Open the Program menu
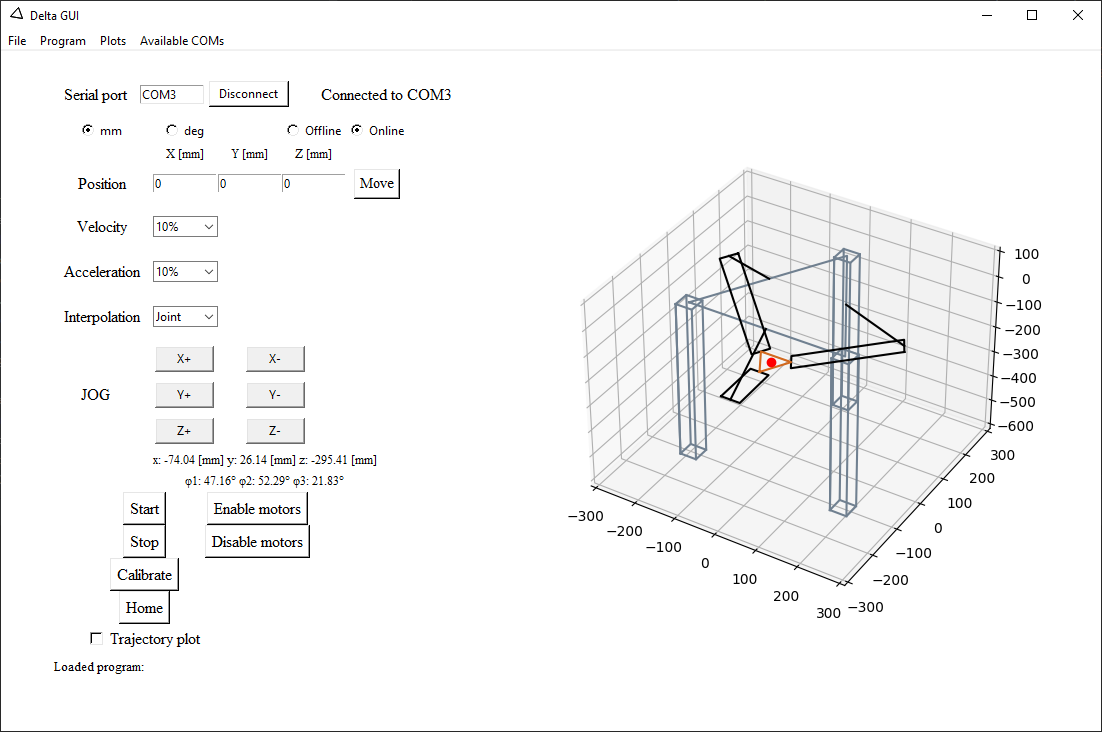 click(63, 41)
